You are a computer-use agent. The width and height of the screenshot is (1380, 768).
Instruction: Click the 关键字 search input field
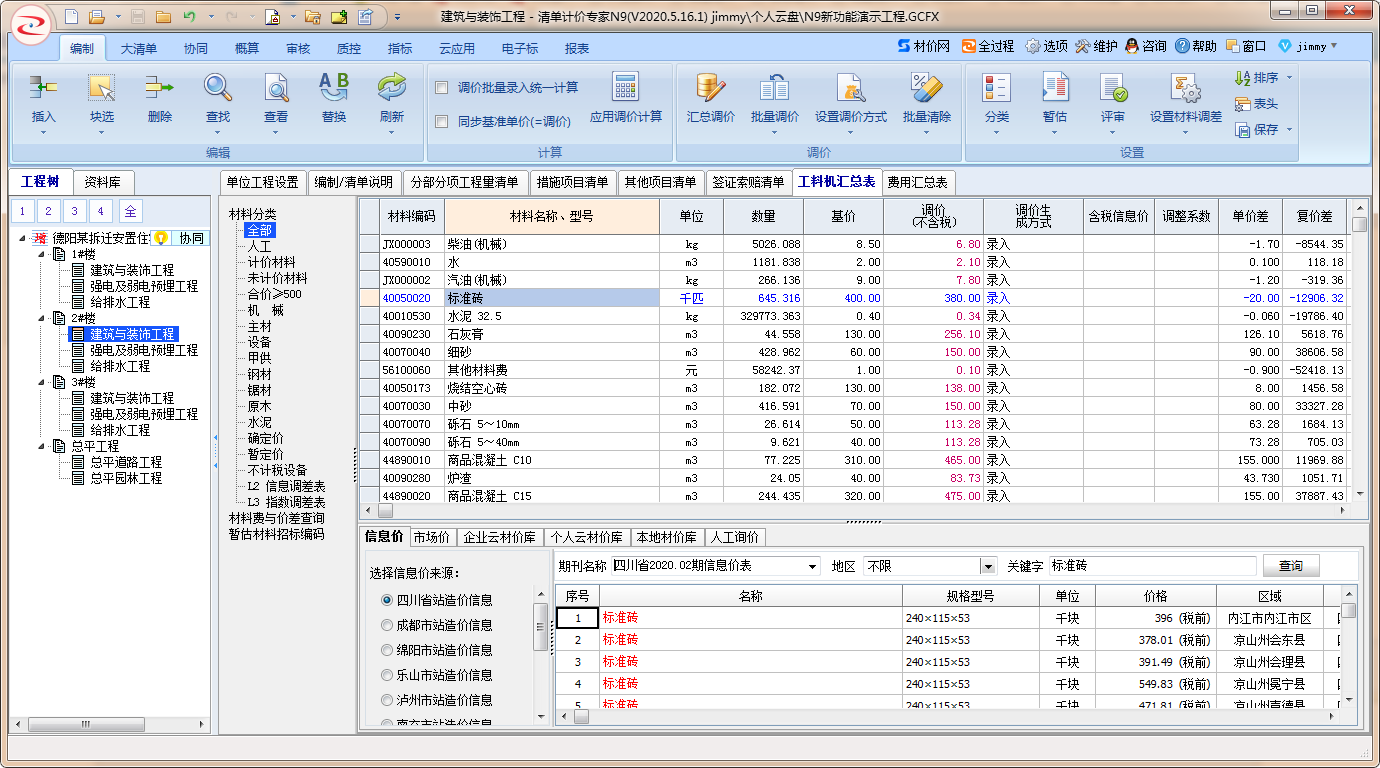[1150, 566]
